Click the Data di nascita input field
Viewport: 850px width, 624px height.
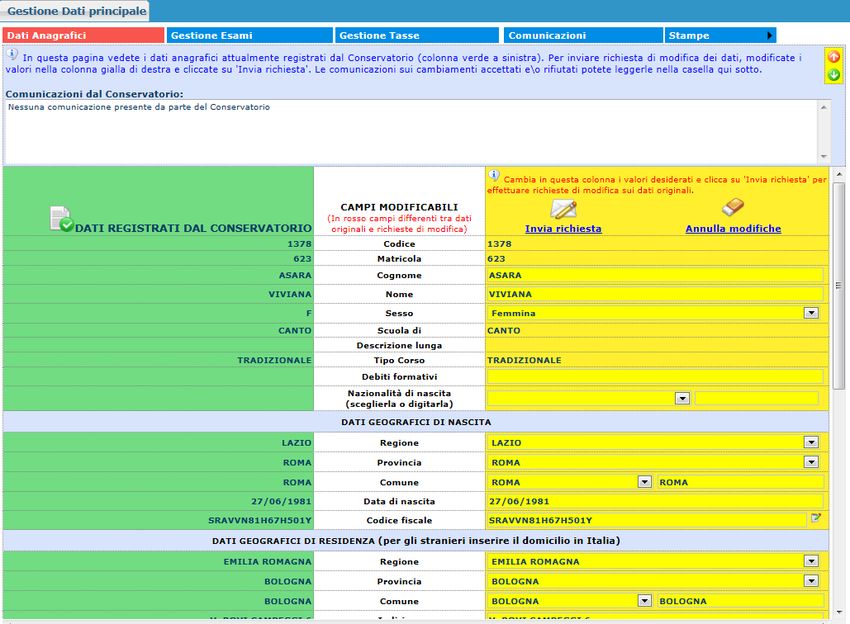click(655, 501)
